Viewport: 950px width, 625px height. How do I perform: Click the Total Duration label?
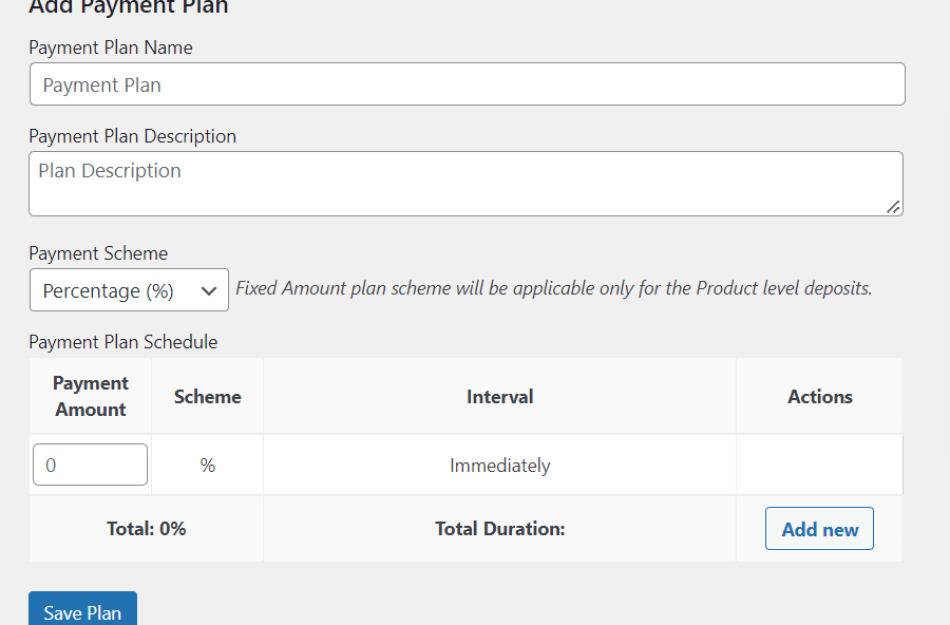tap(500, 528)
